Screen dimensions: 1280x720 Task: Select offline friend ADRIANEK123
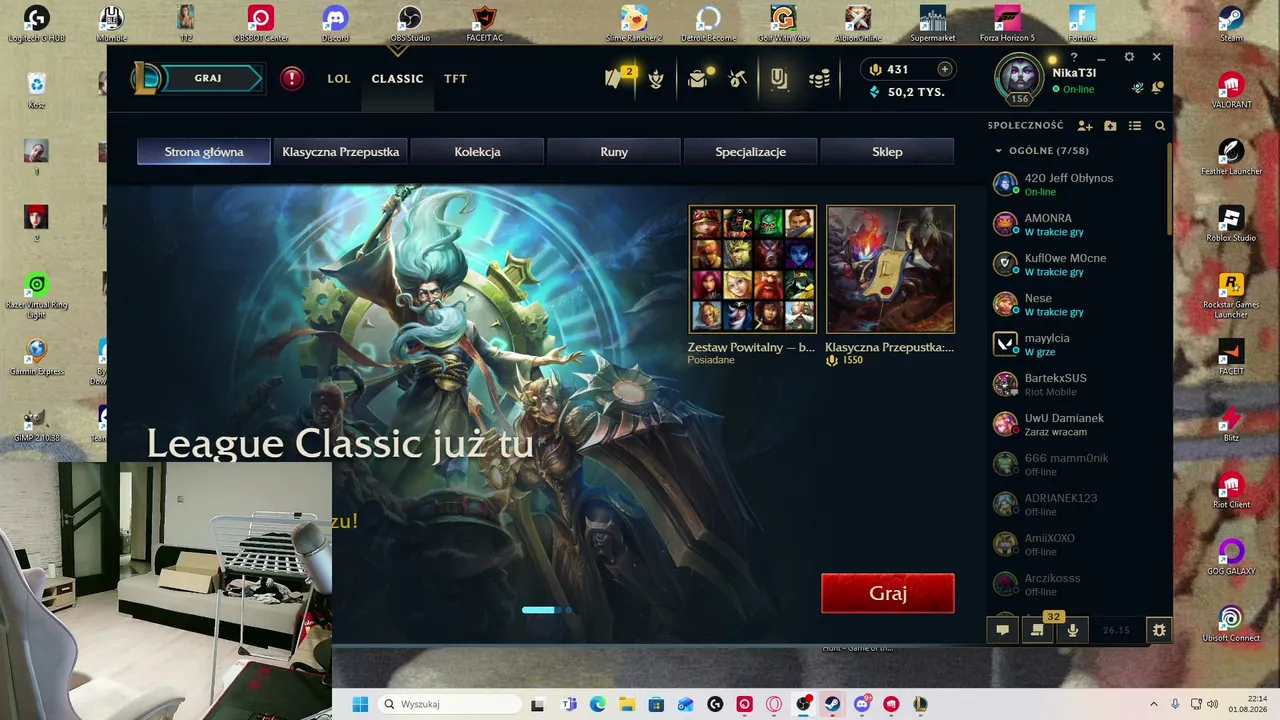click(x=1078, y=504)
